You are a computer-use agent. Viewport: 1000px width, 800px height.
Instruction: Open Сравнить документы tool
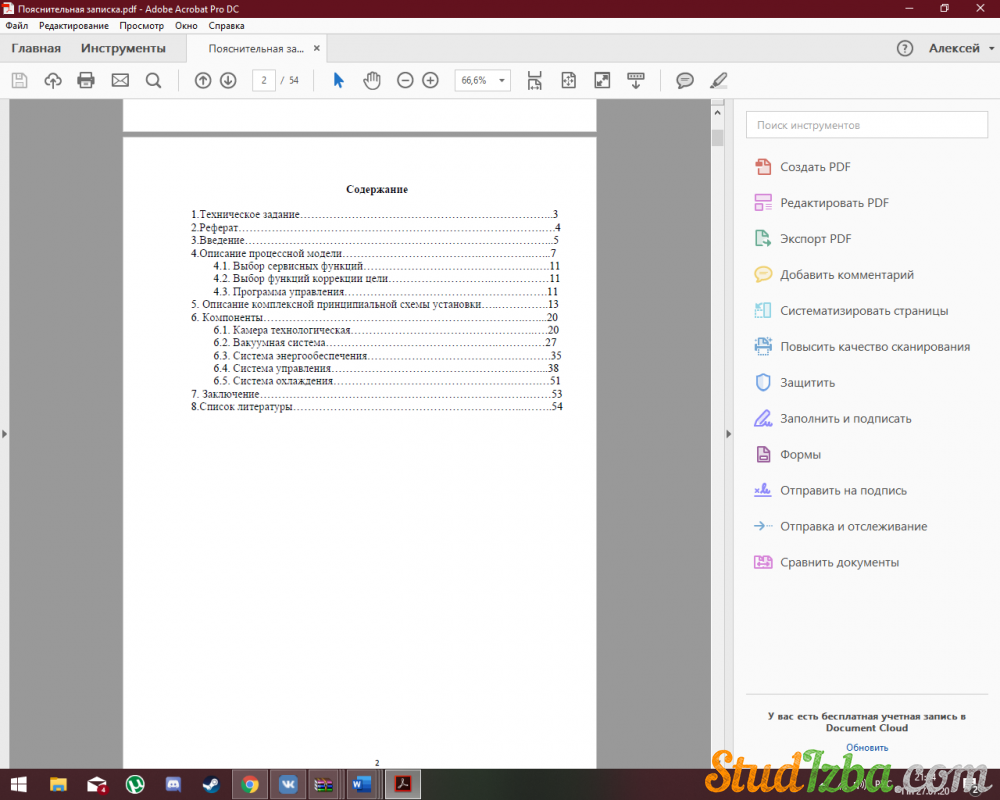tap(827, 563)
